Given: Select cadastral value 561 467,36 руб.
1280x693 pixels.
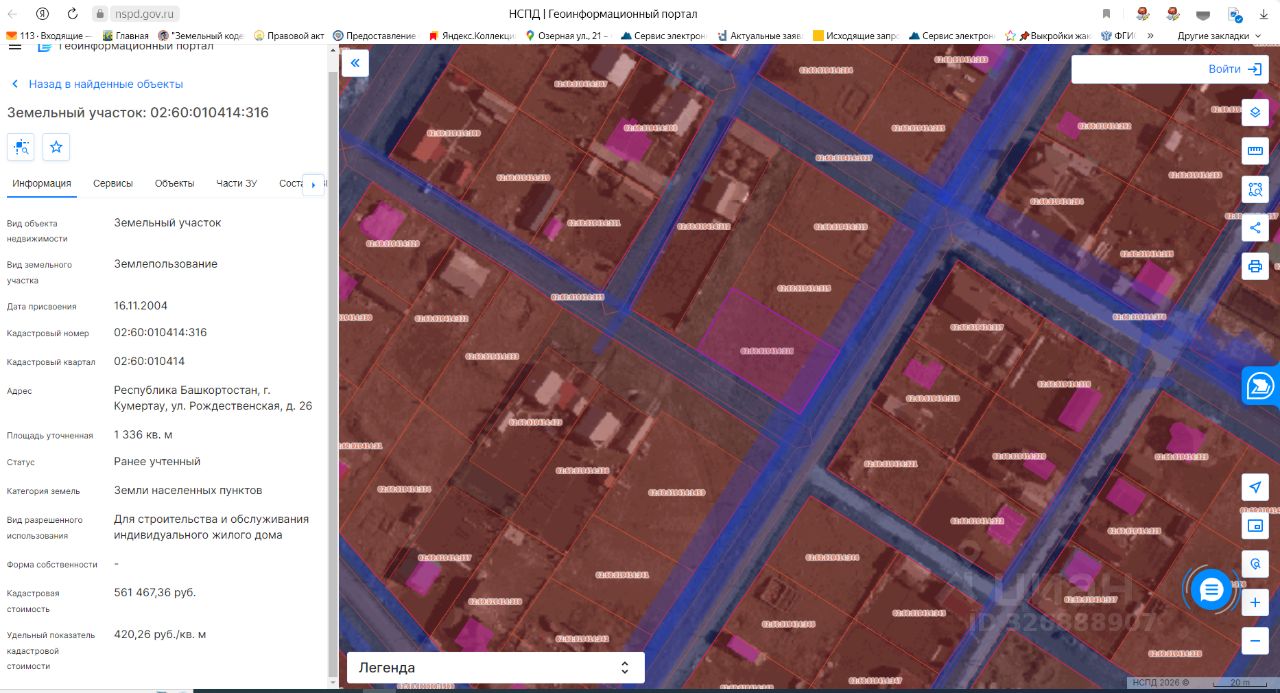Looking at the screenshot, I should click(x=155, y=592).
